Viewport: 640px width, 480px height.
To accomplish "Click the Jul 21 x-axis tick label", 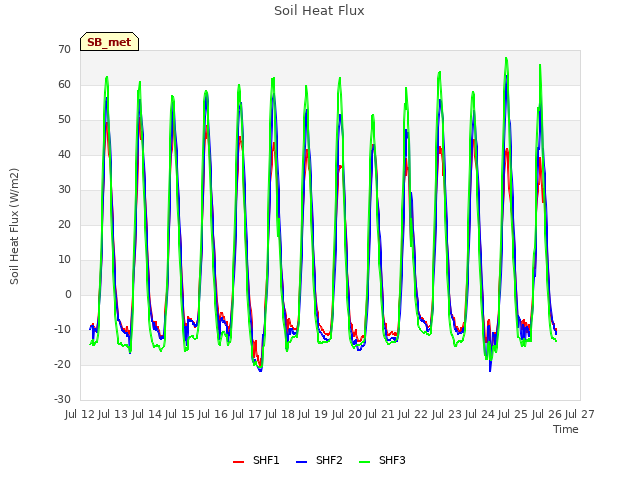I will pos(380,414).
